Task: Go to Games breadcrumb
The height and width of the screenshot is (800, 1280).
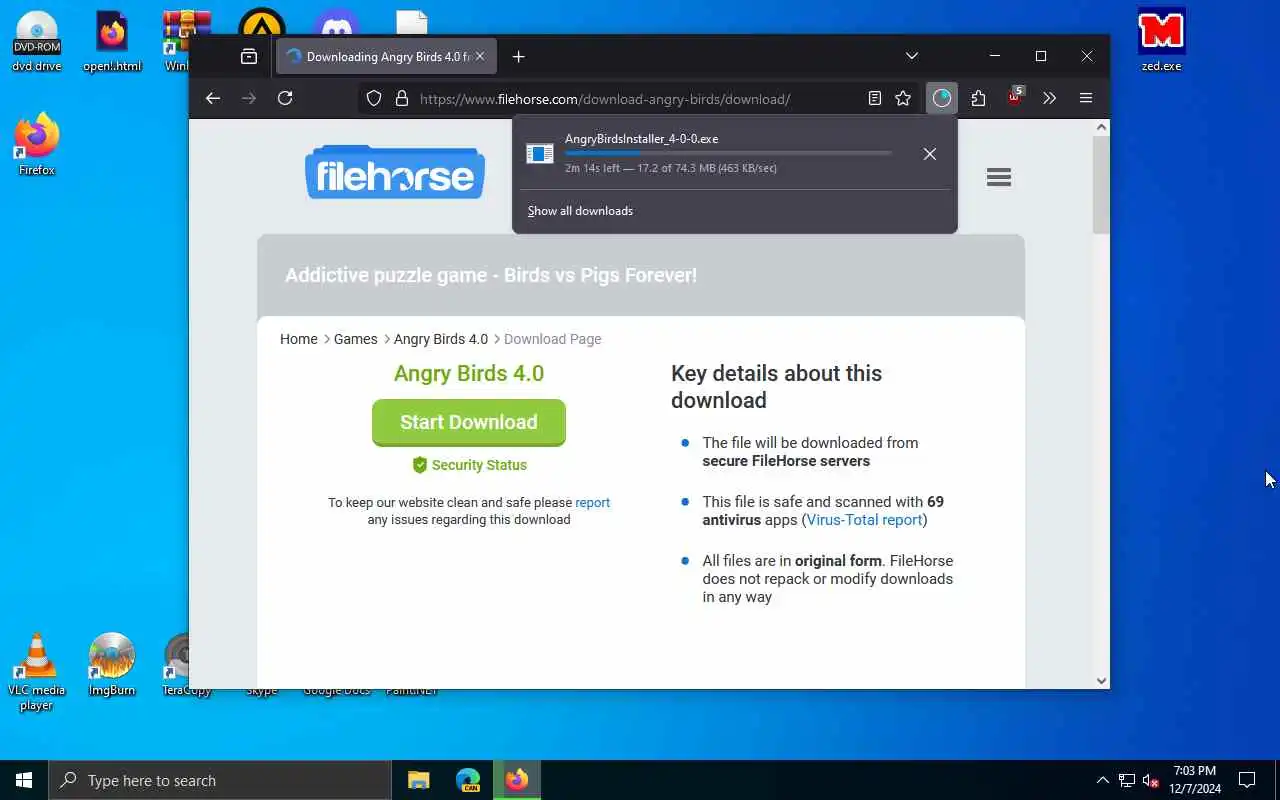Action: (x=355, y=339)
